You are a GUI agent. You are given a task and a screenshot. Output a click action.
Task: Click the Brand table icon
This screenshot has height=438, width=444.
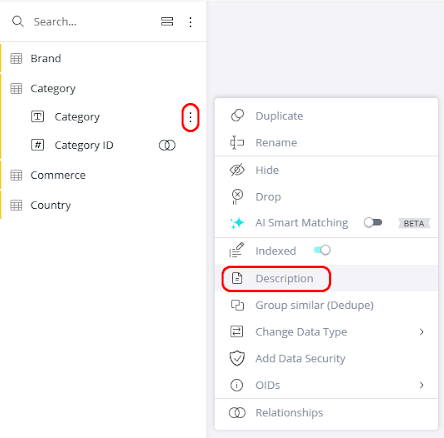click(16, 58)
